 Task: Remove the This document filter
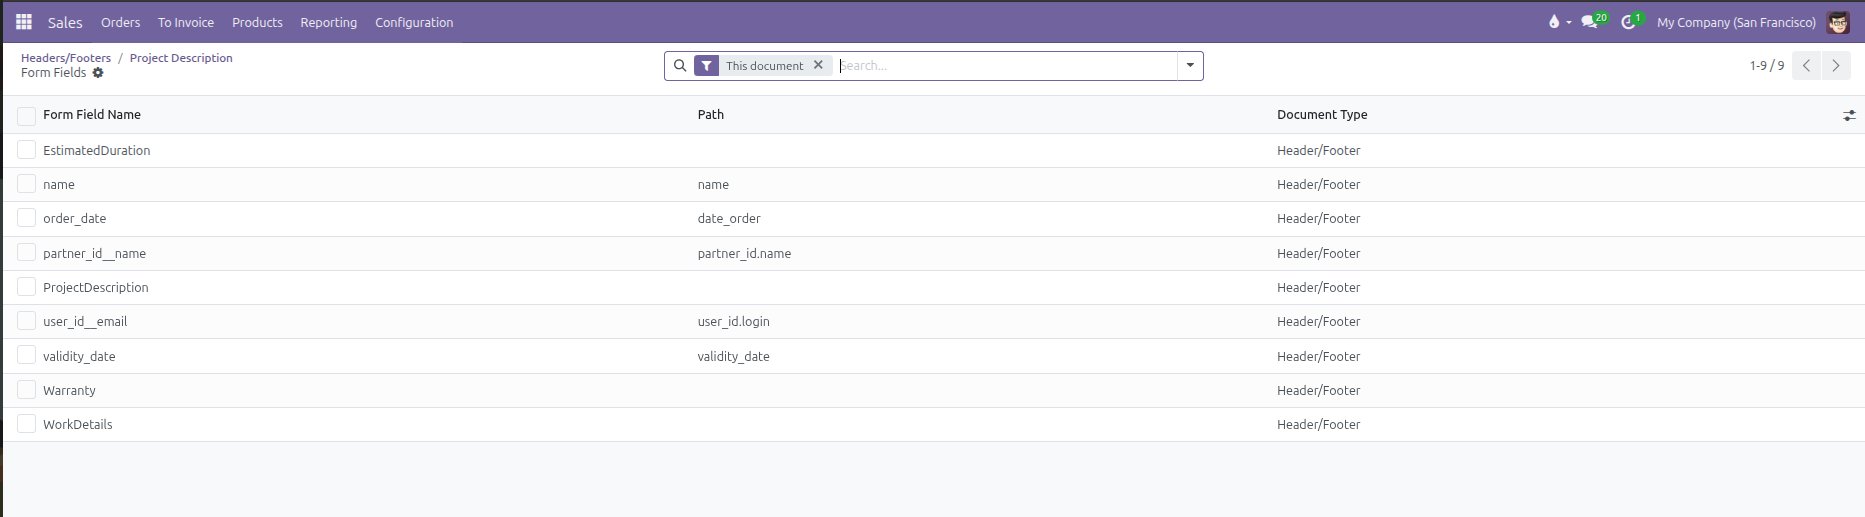click(818, 65)
